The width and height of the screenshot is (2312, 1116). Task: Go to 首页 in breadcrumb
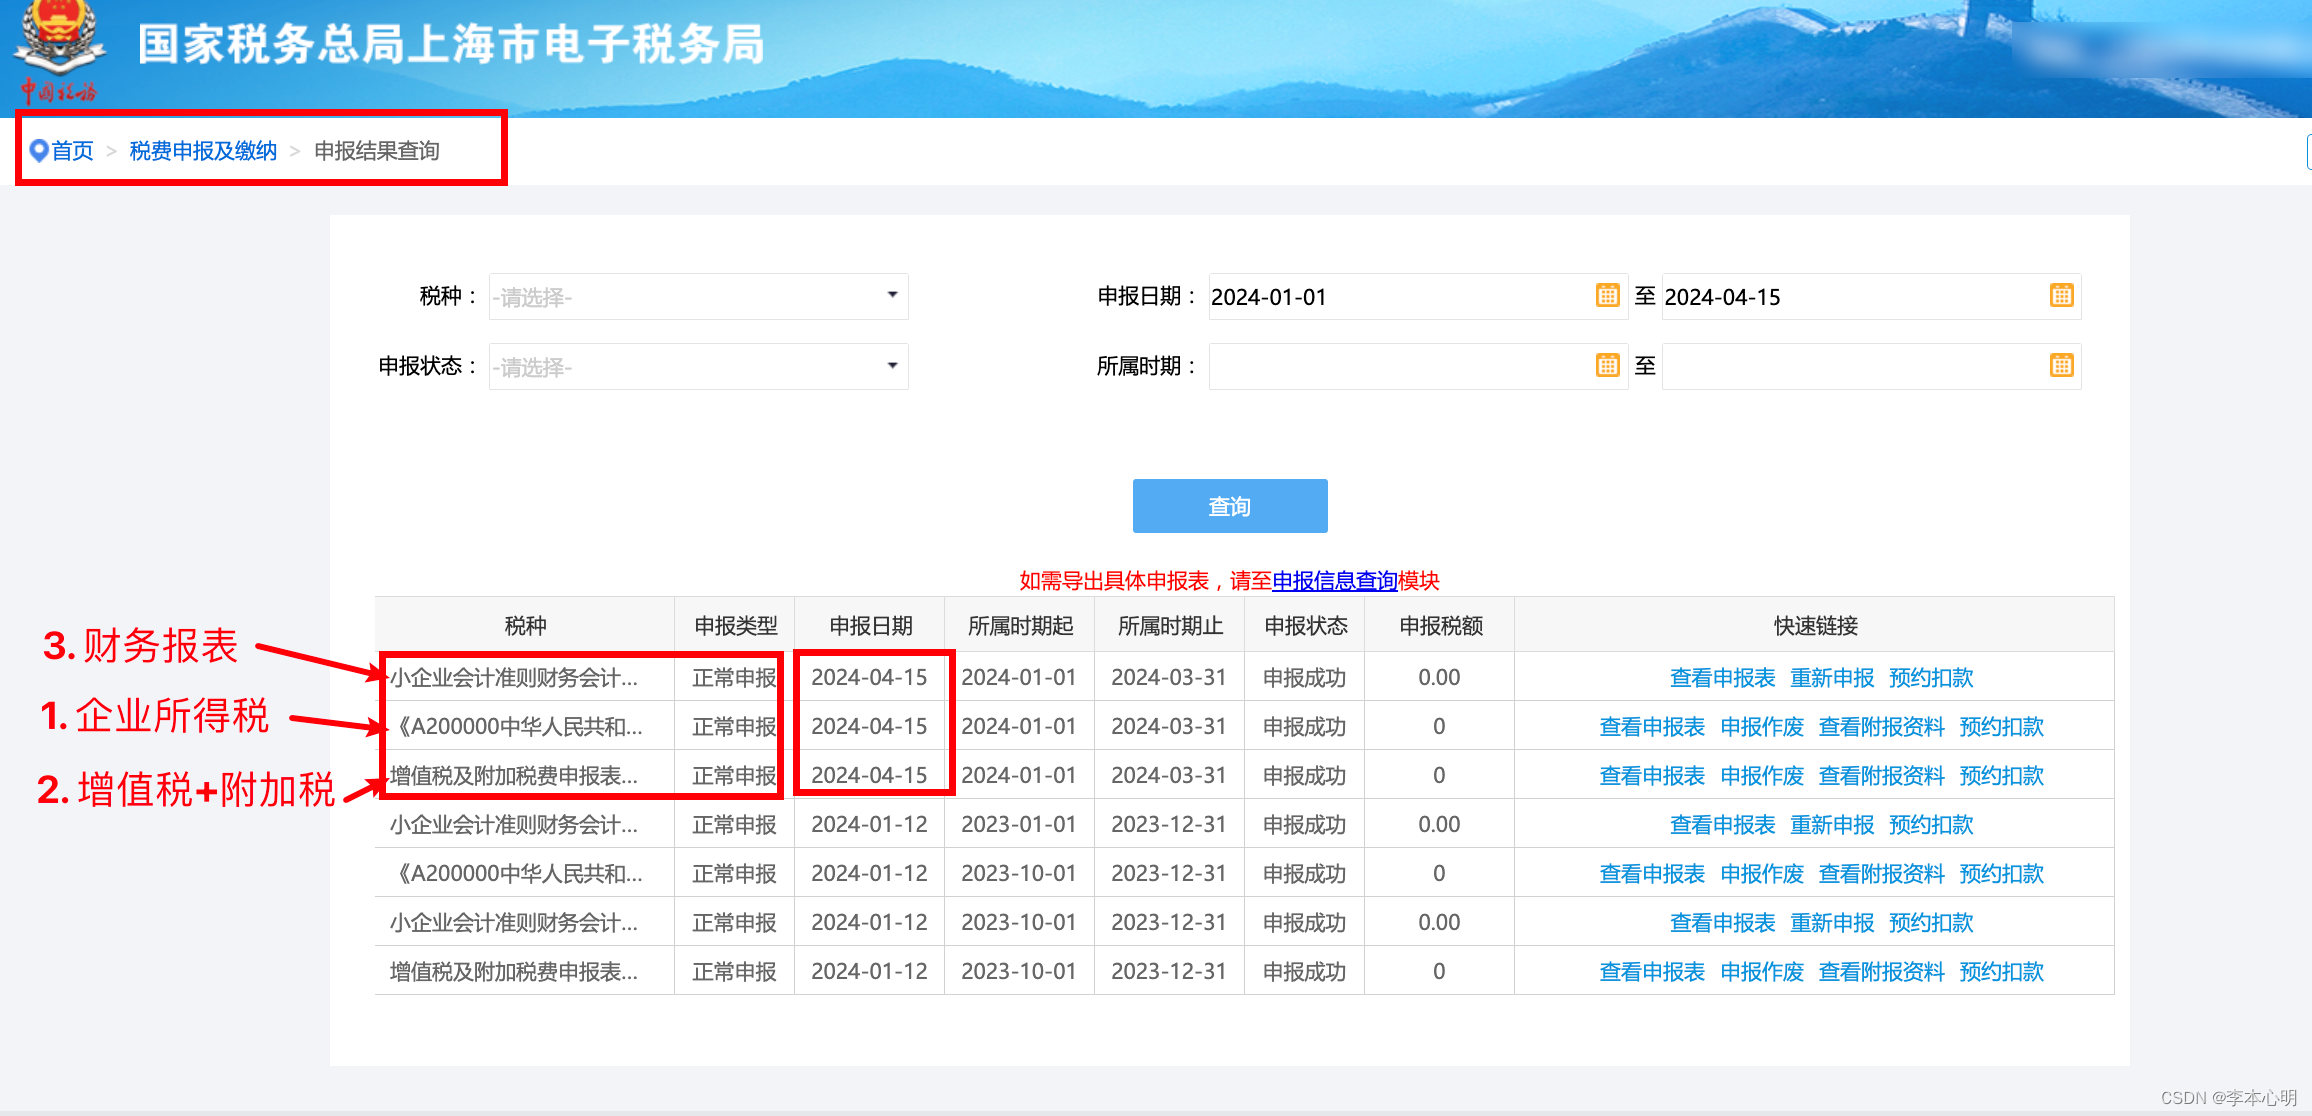click(73, 151)
